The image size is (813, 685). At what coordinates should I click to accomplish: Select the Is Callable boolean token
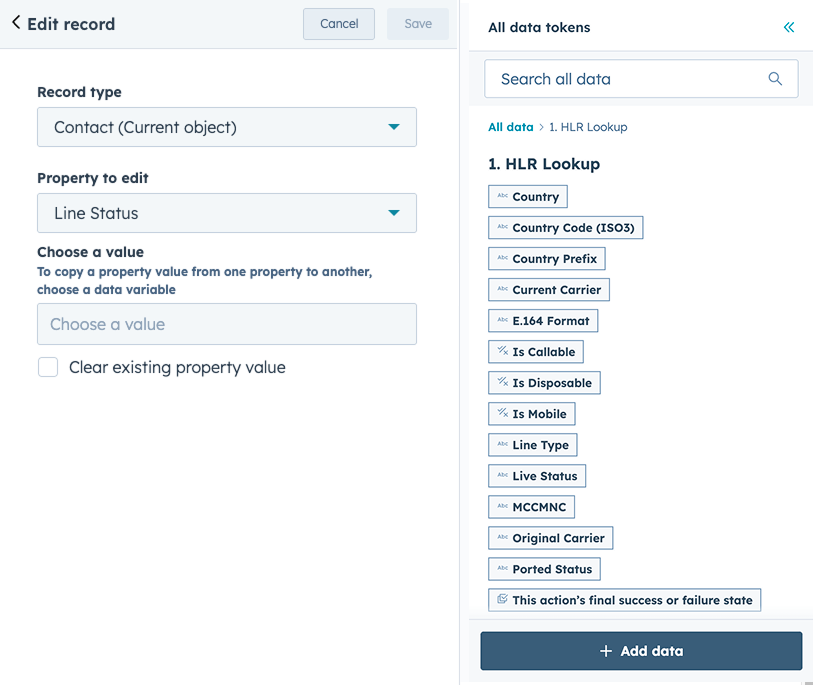coord(535,352)
